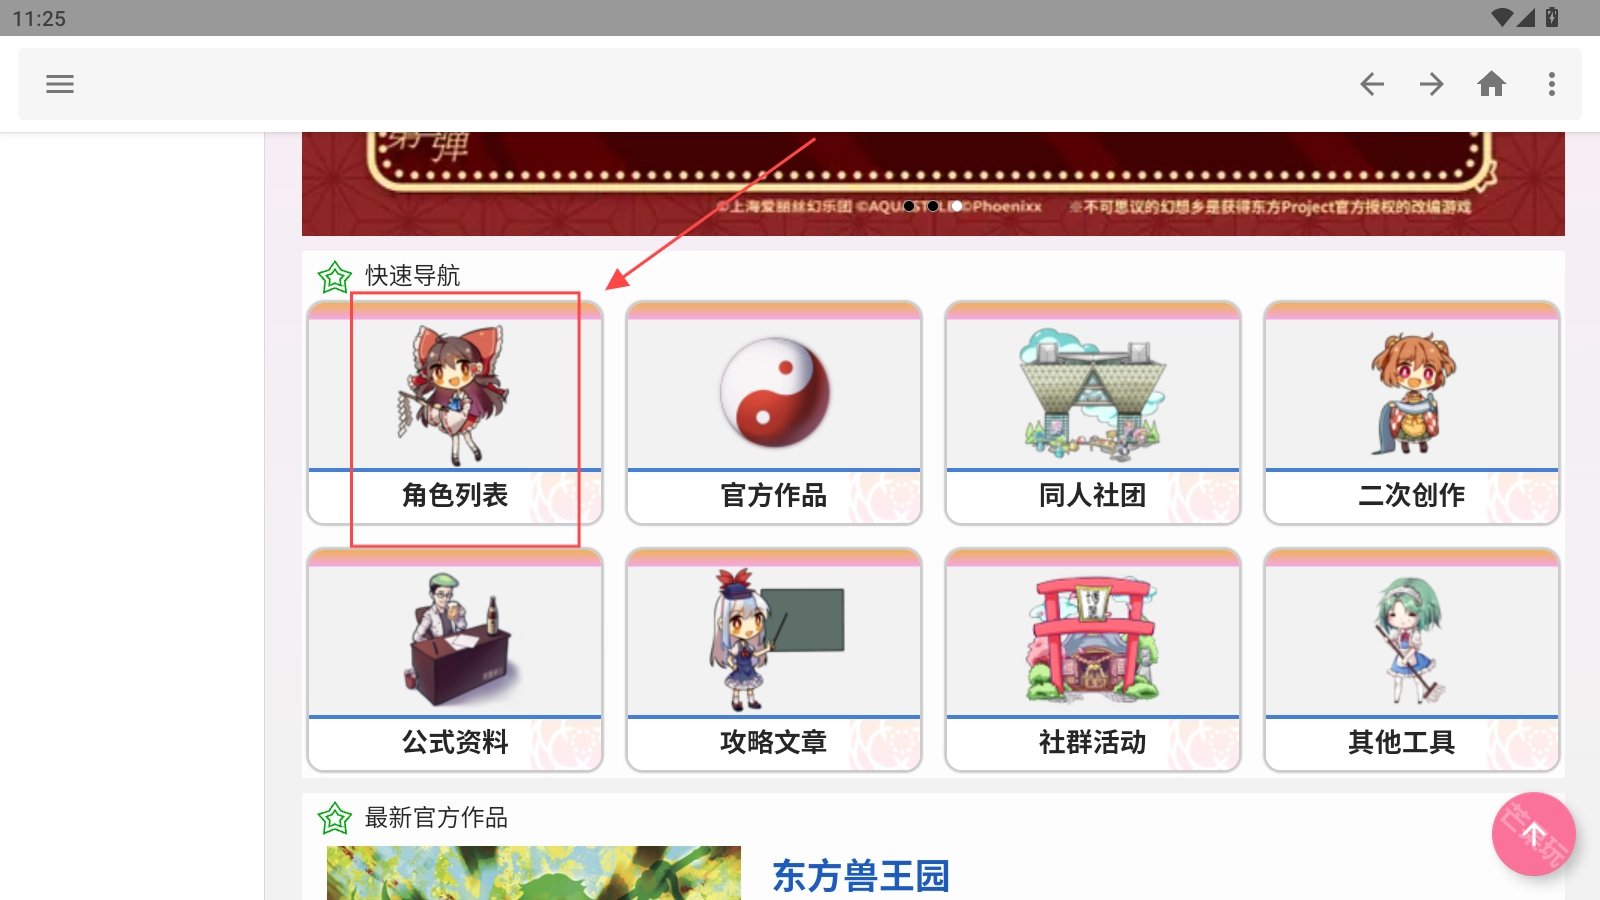The image size is (1600, 900).
Task: Open 官方作品 yin-yang orb tile
Action: [774, 412]
